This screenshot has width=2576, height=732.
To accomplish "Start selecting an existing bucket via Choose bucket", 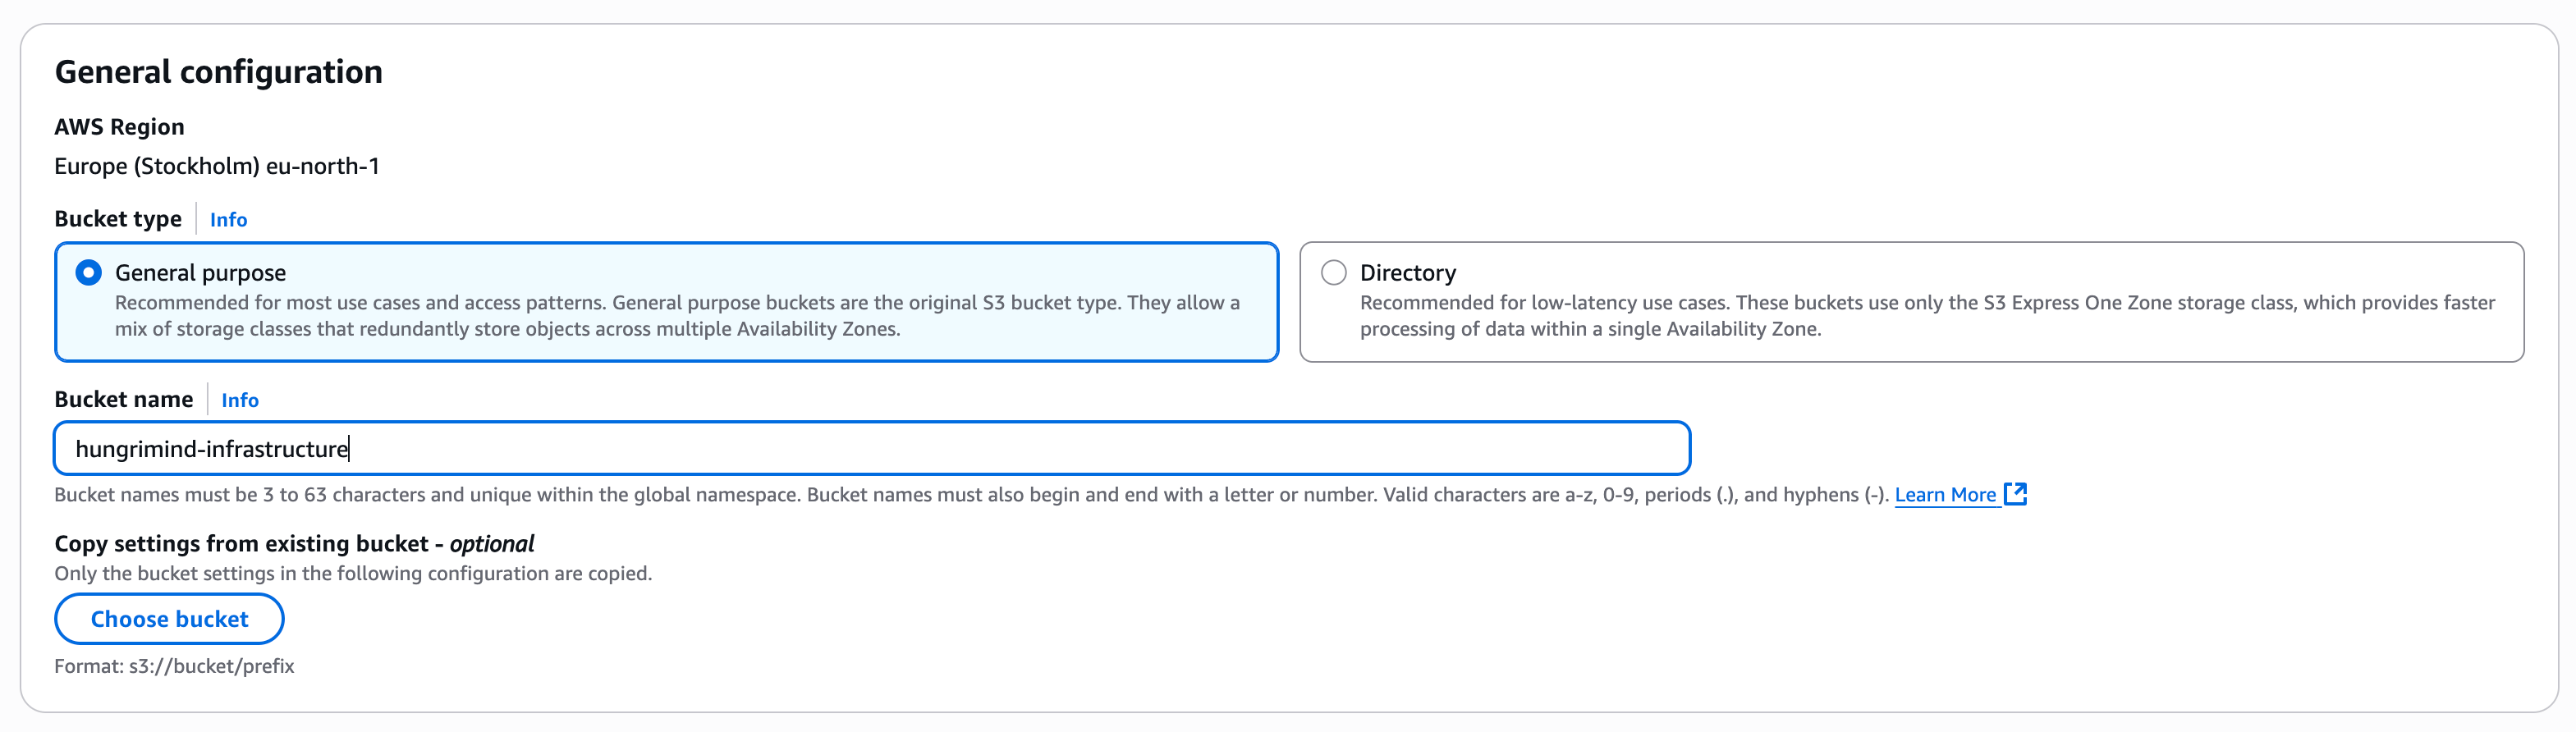I will [x=168, y=618].
